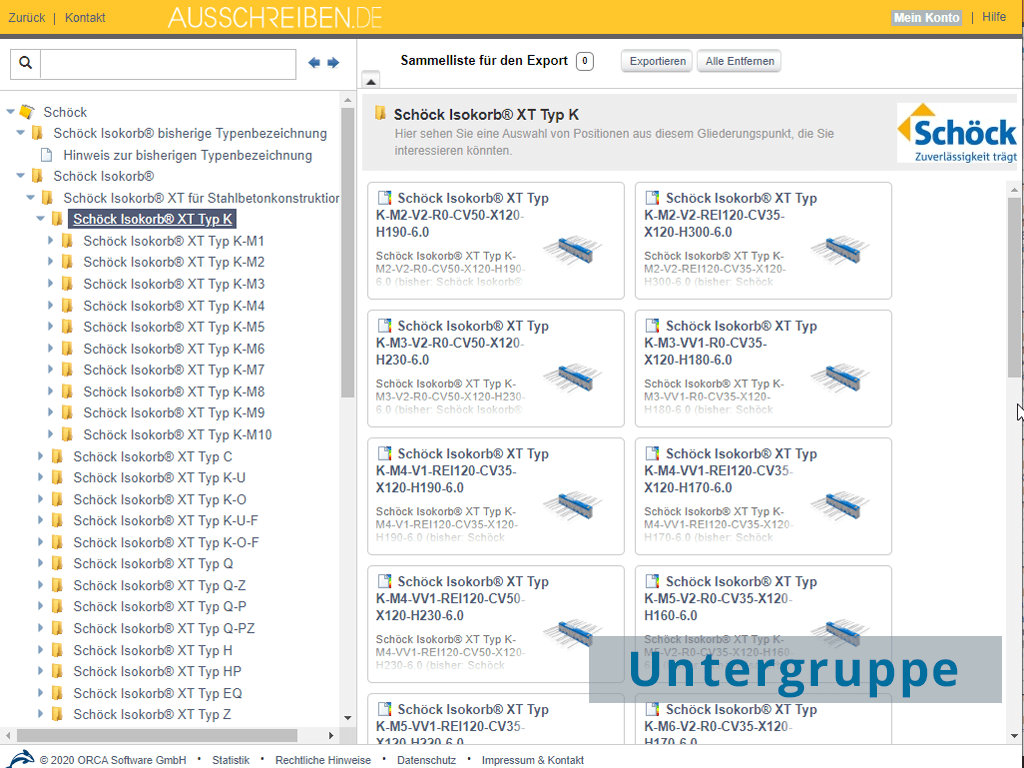1024x768 pixels.
Task: Click document icon of K-M2-V2-REI120-CV35-X120-H300-6.0 card
Action: point(652,197)
